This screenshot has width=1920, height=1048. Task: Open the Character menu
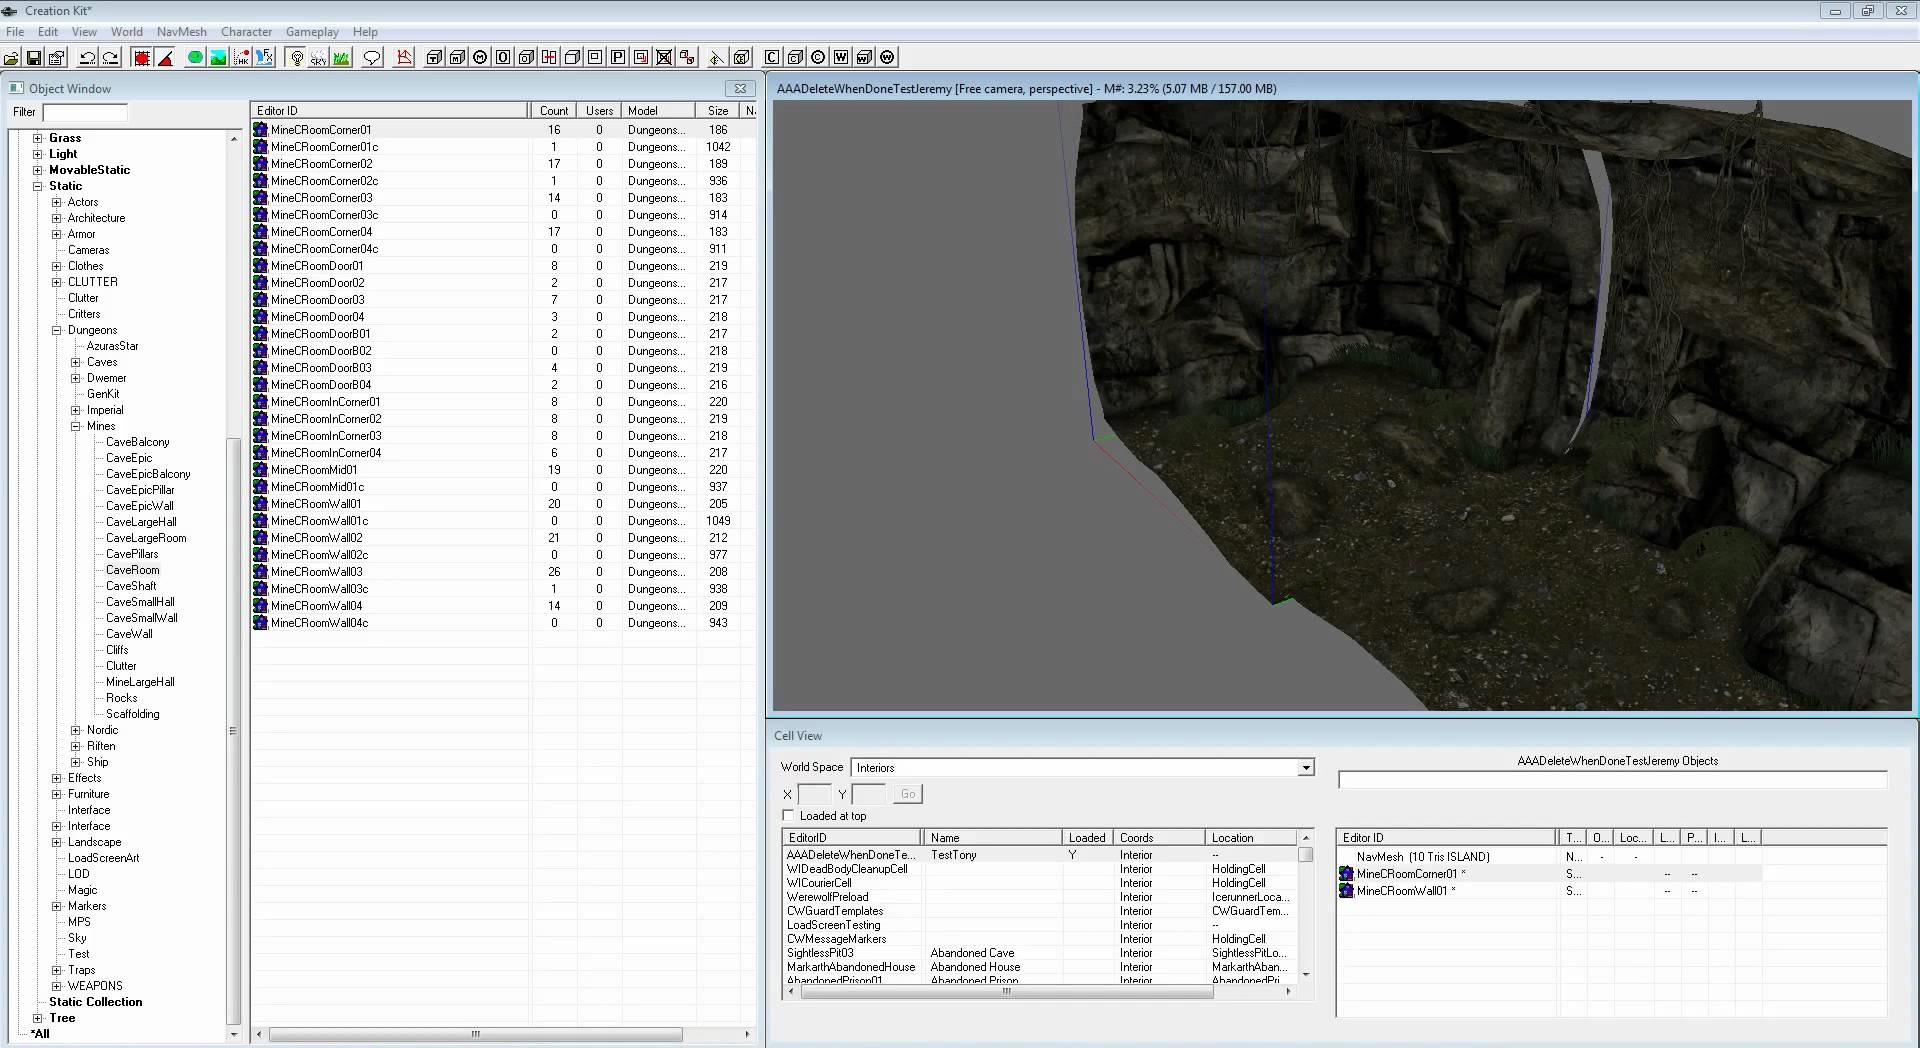[246, 32]
